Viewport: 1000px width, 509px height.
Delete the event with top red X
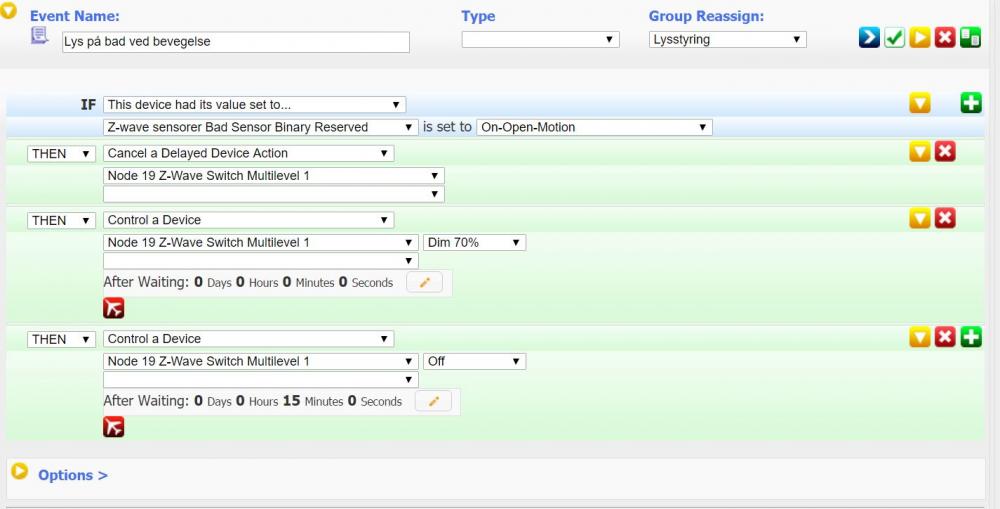tap(944, 38)
